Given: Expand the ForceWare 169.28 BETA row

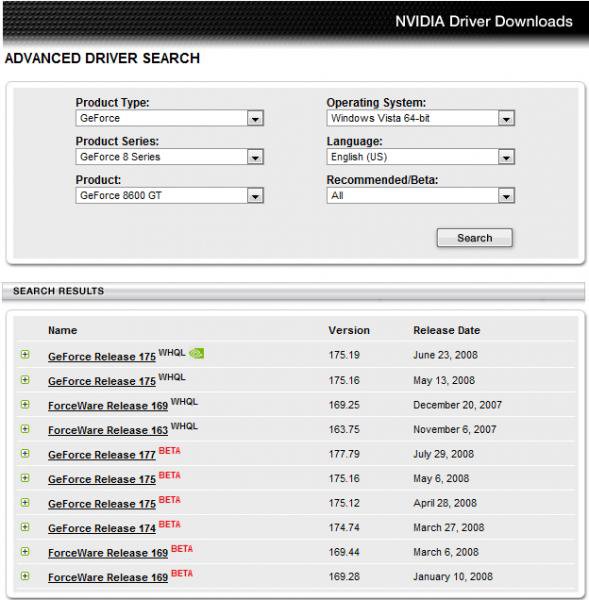Looking at the screenshot, I should point(25,576).
